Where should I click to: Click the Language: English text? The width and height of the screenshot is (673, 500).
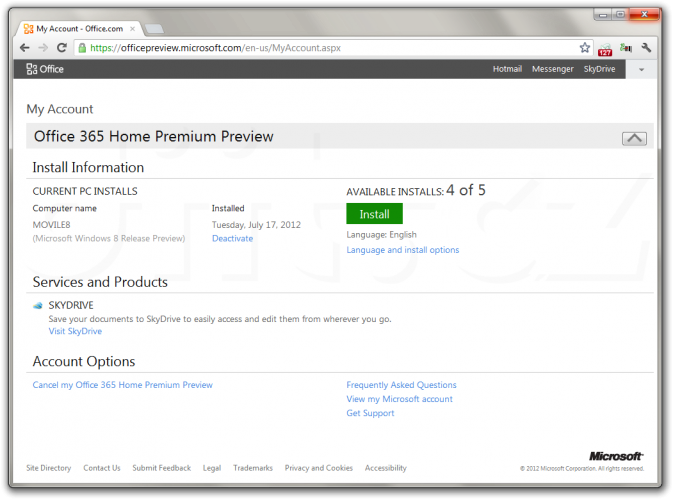pyautogui.click(x=382, y=235)
